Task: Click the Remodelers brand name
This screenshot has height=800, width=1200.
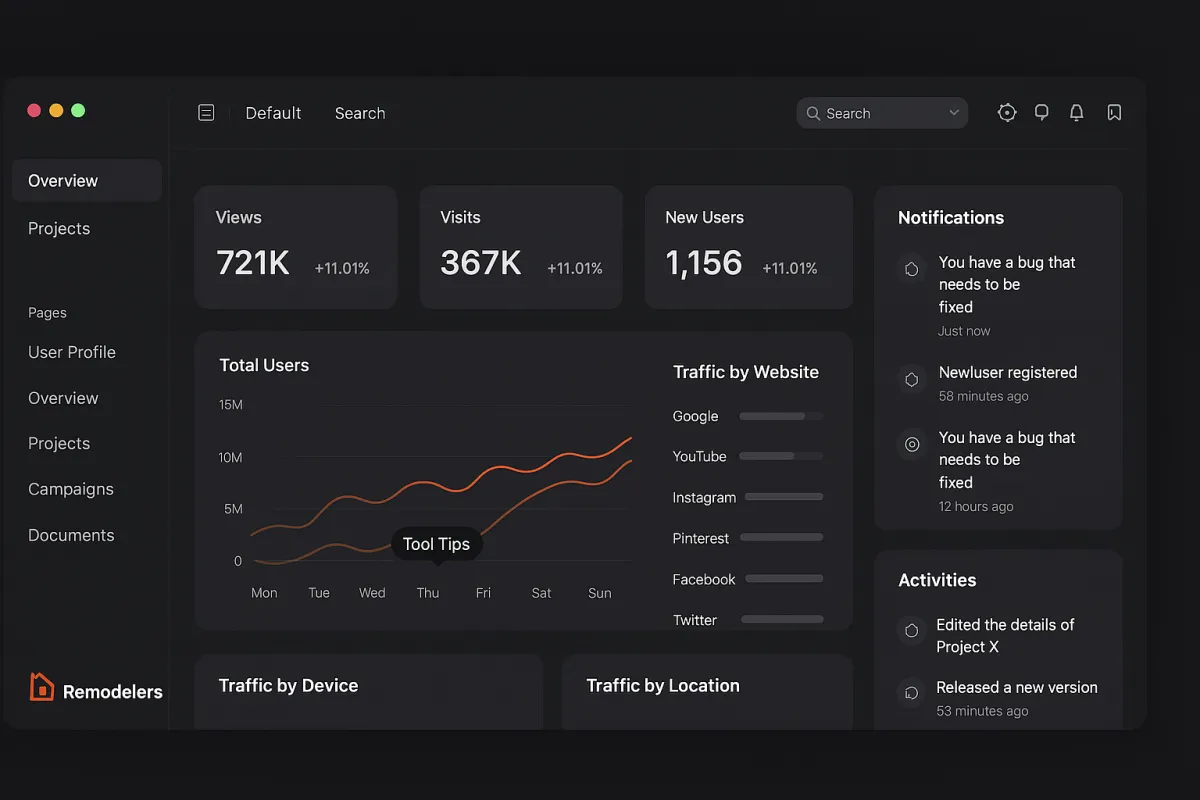Action: [113, 692]
